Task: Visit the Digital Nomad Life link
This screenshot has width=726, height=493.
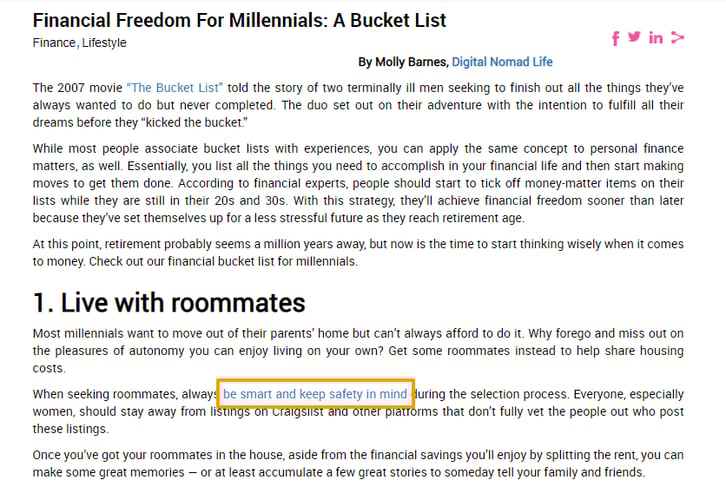Action: coord(502,62)
